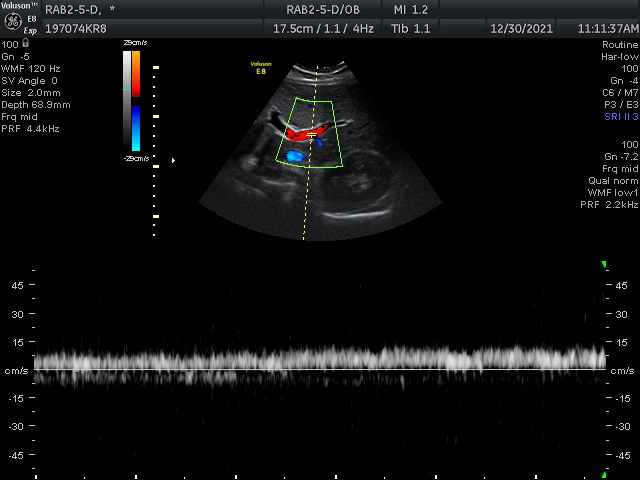Viewport: 640px width, 480px height.
Task: Click the Doppler spectrum baseline
Action: tap(320, 370)
